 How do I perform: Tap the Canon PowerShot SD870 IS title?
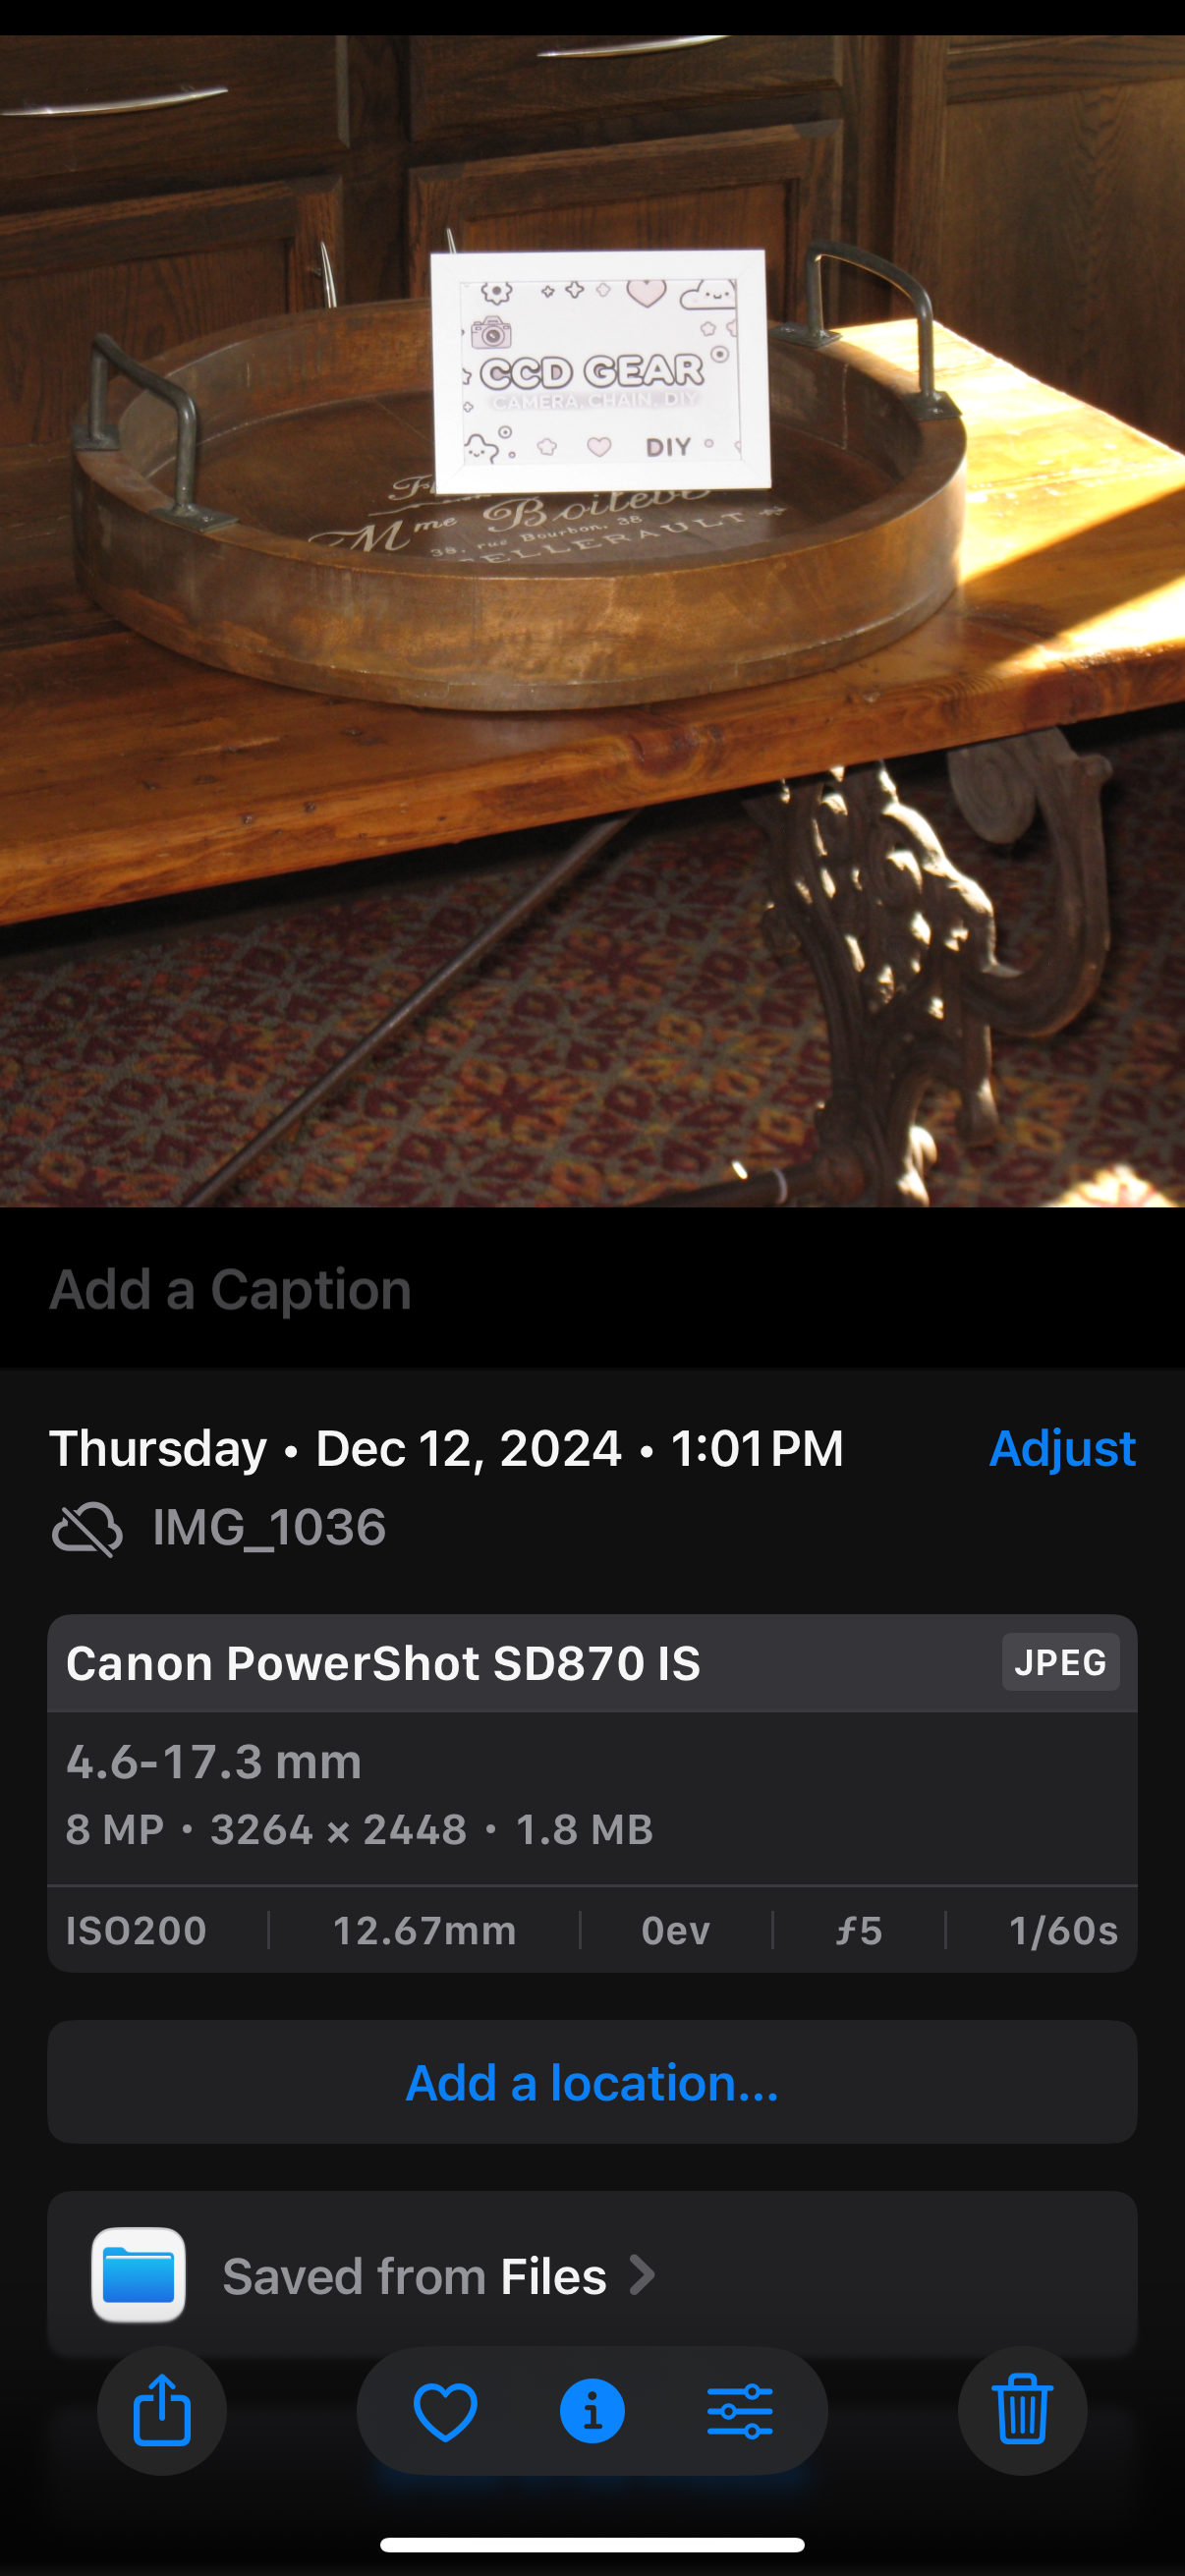(x=383, y=1663)
